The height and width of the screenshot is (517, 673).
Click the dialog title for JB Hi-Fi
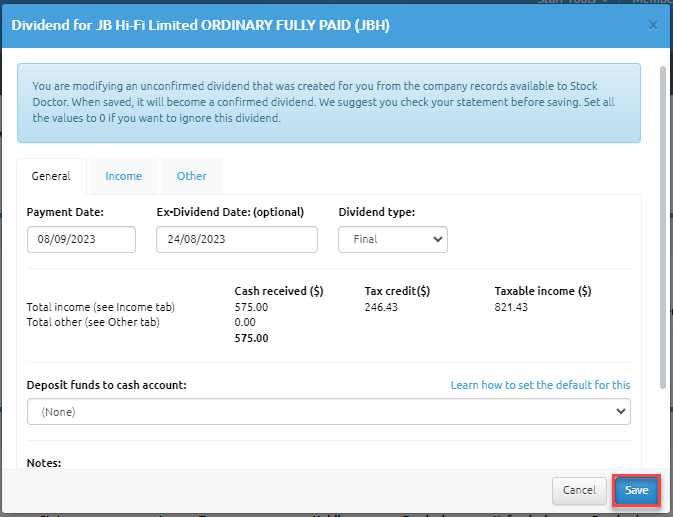tap(200, 25)
